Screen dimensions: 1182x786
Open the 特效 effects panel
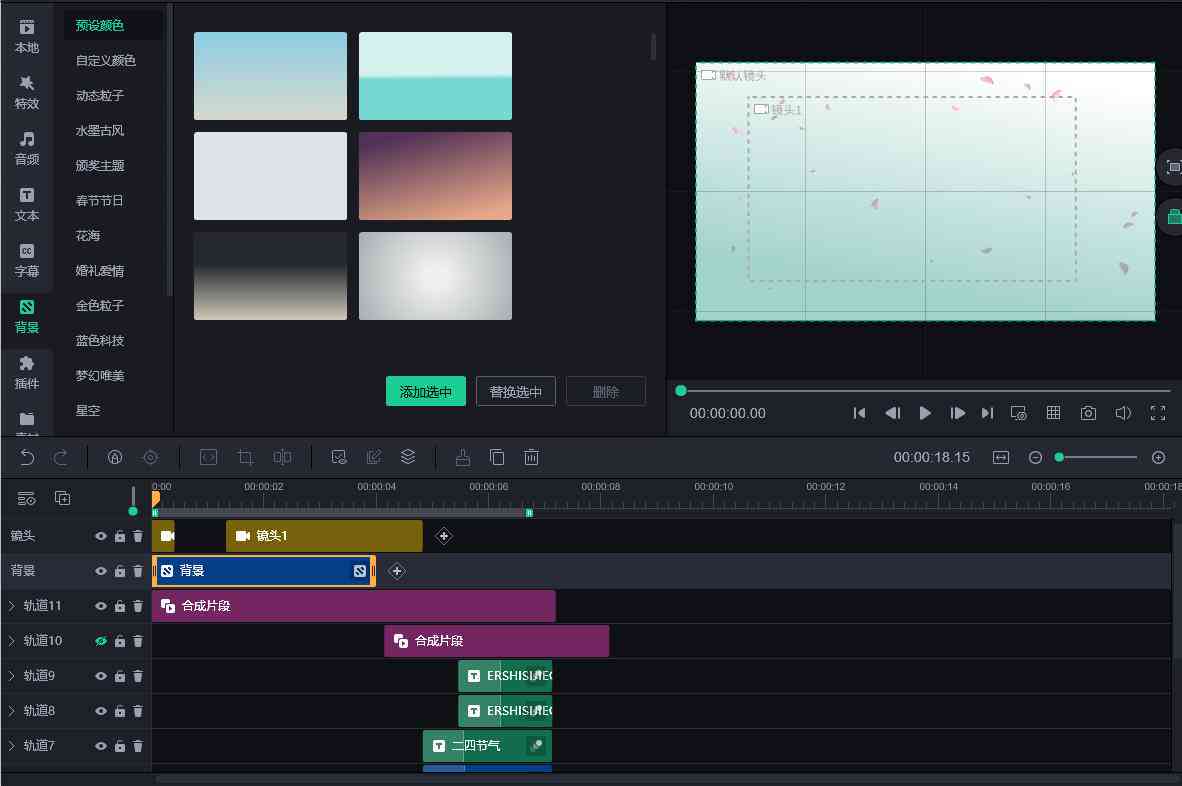coord(26,93)
